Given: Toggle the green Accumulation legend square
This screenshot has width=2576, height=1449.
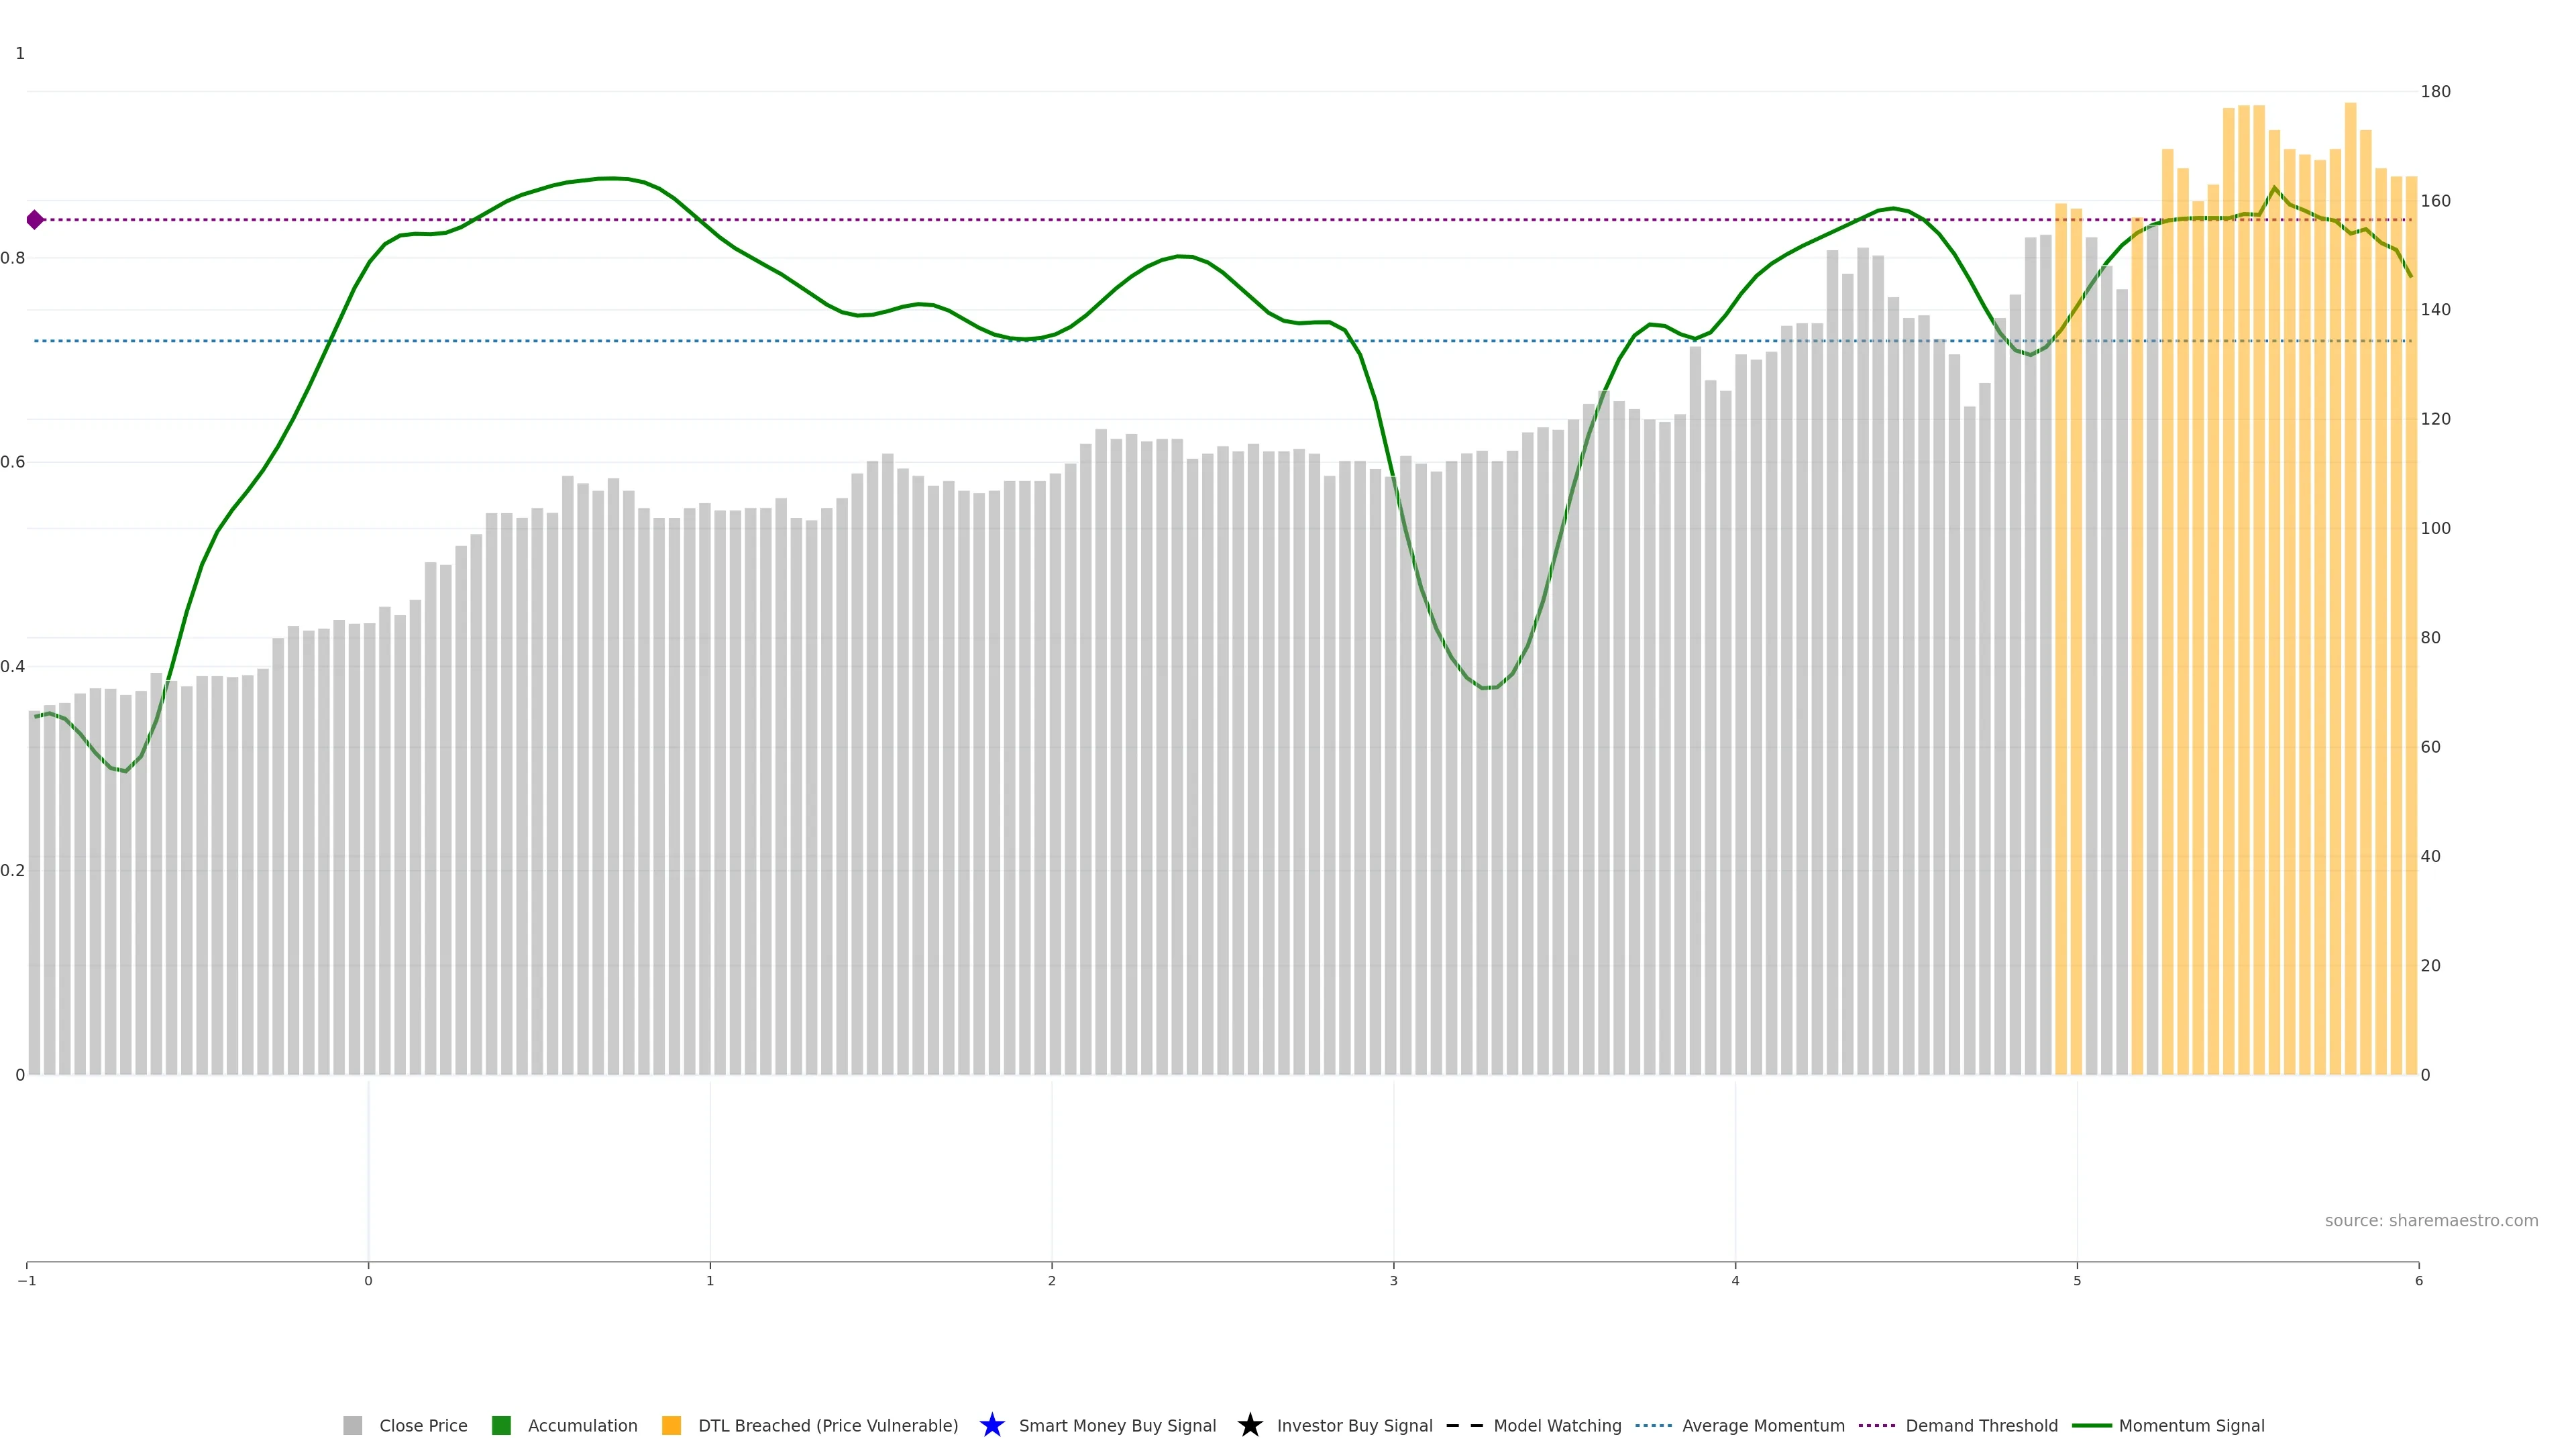Looking at the screenshot, I should 501,1425.
